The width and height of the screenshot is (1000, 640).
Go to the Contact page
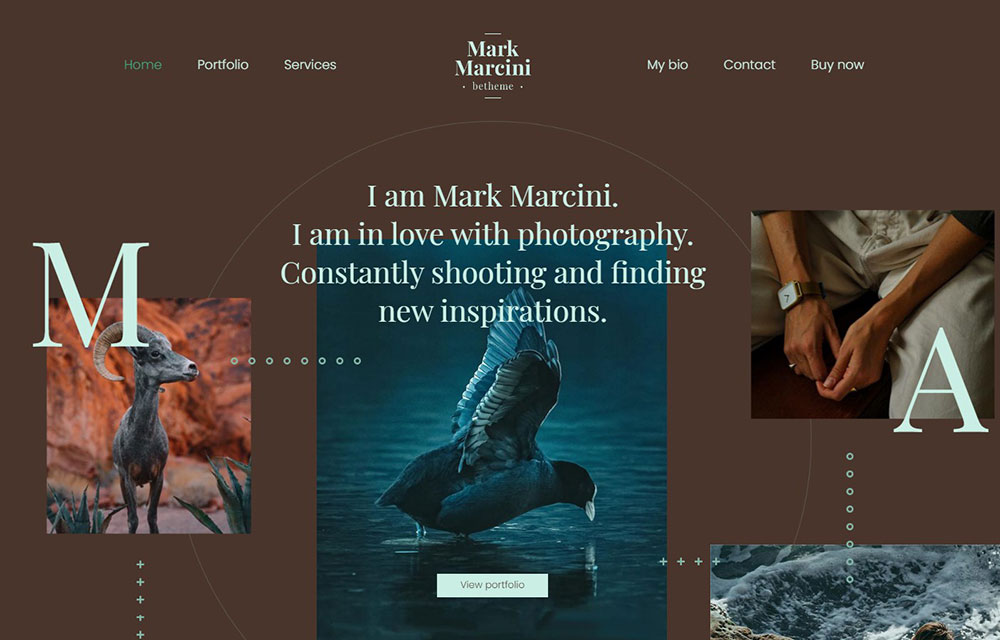pyautogui.click(x=749, y=64)
